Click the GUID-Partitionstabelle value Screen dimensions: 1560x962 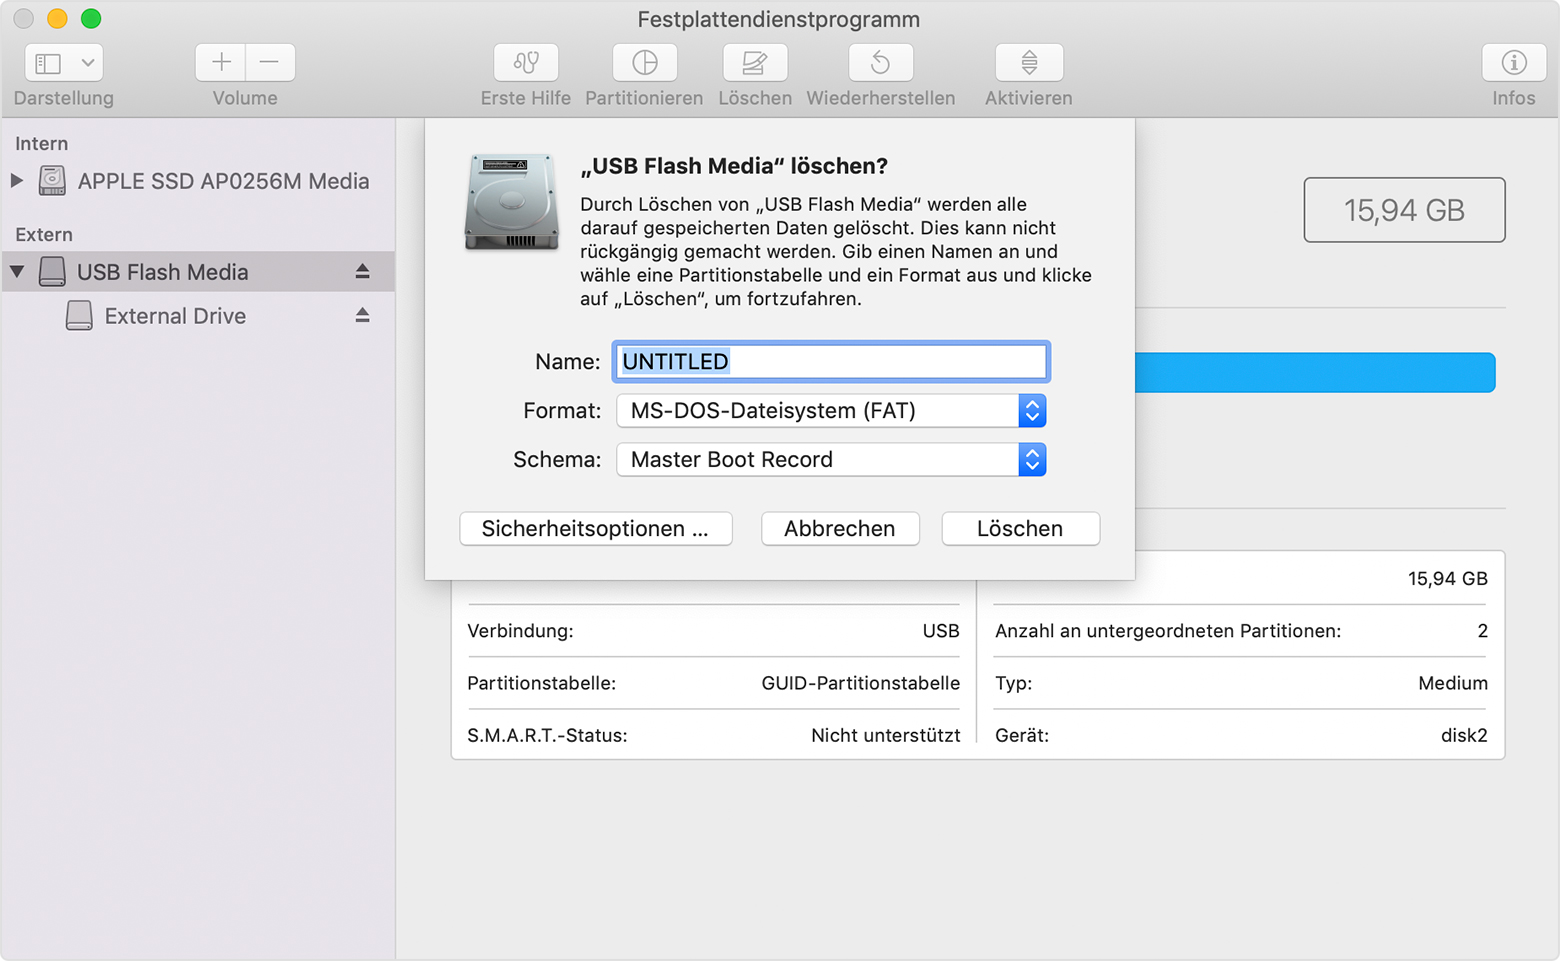point(860,683)
